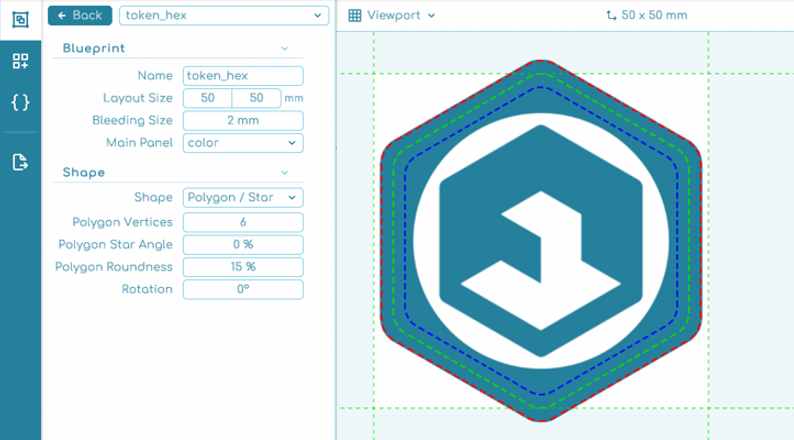Open the add components grid icon
The width and height of the screenshot is (794, 440).
[x=20, y=61]
